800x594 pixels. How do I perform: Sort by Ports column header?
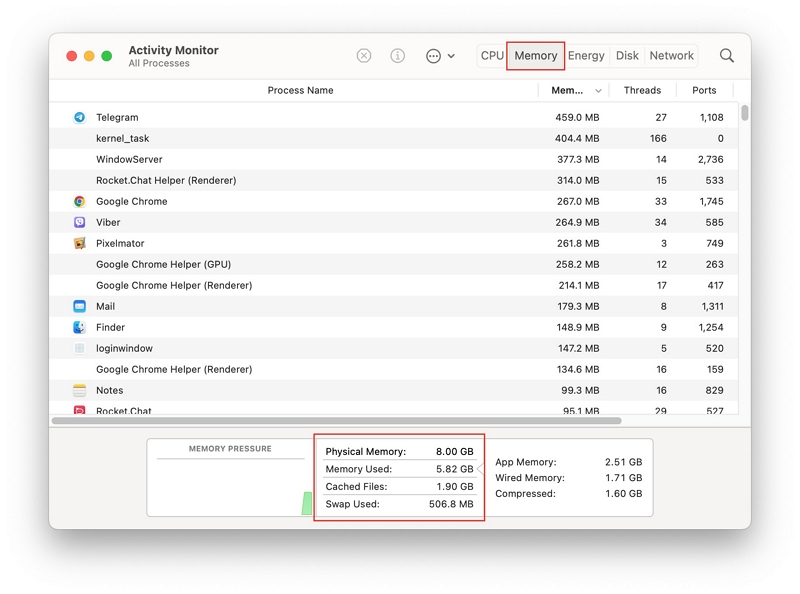click(x=704, y=90)
